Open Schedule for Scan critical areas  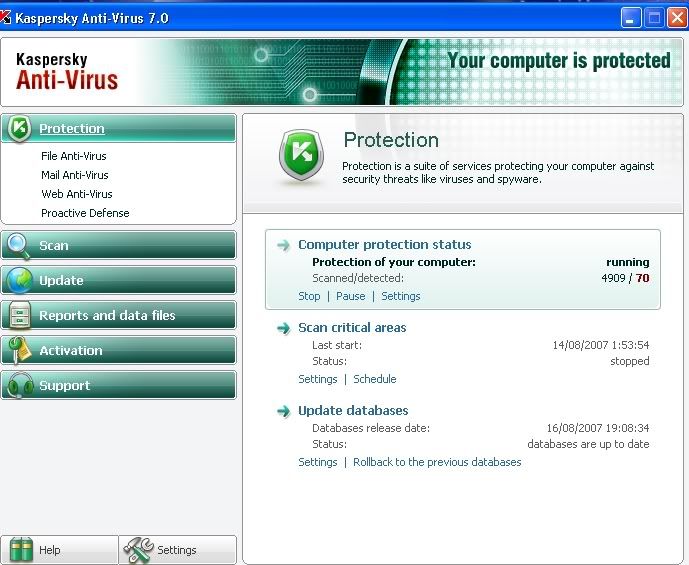(x=375, y=379)
